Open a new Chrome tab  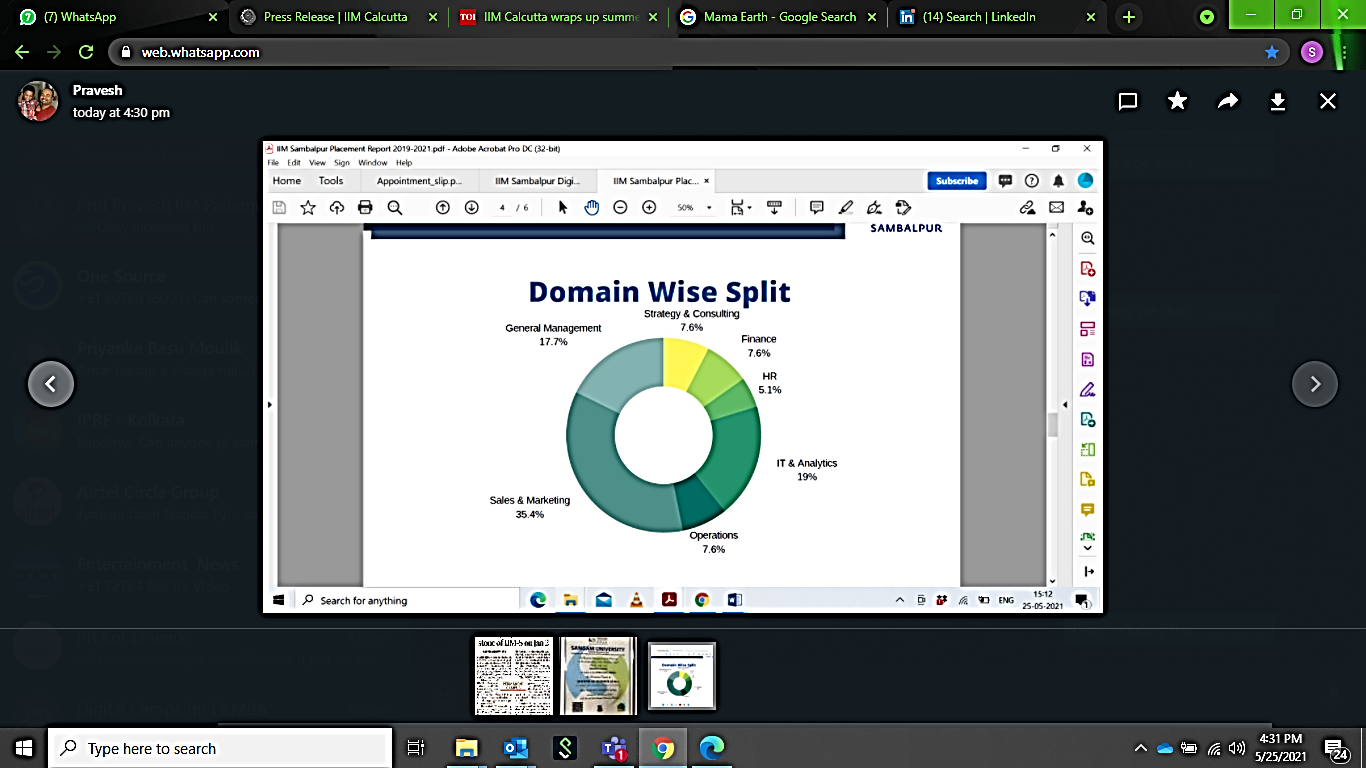pyautogui.click(x=1129, y=17)
